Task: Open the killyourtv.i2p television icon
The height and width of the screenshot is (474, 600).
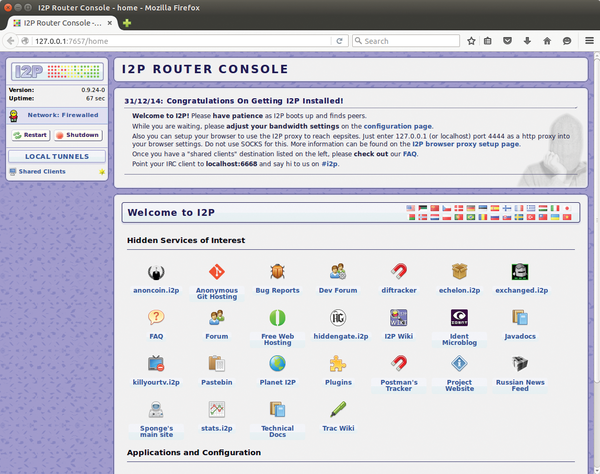Action: [156, 364]
